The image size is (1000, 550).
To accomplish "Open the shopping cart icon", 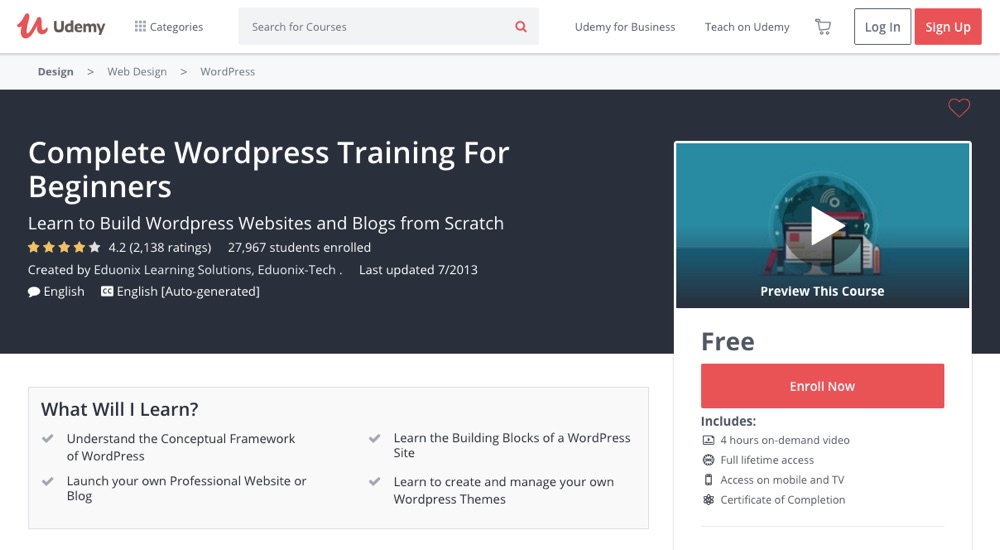I will 823,27.
